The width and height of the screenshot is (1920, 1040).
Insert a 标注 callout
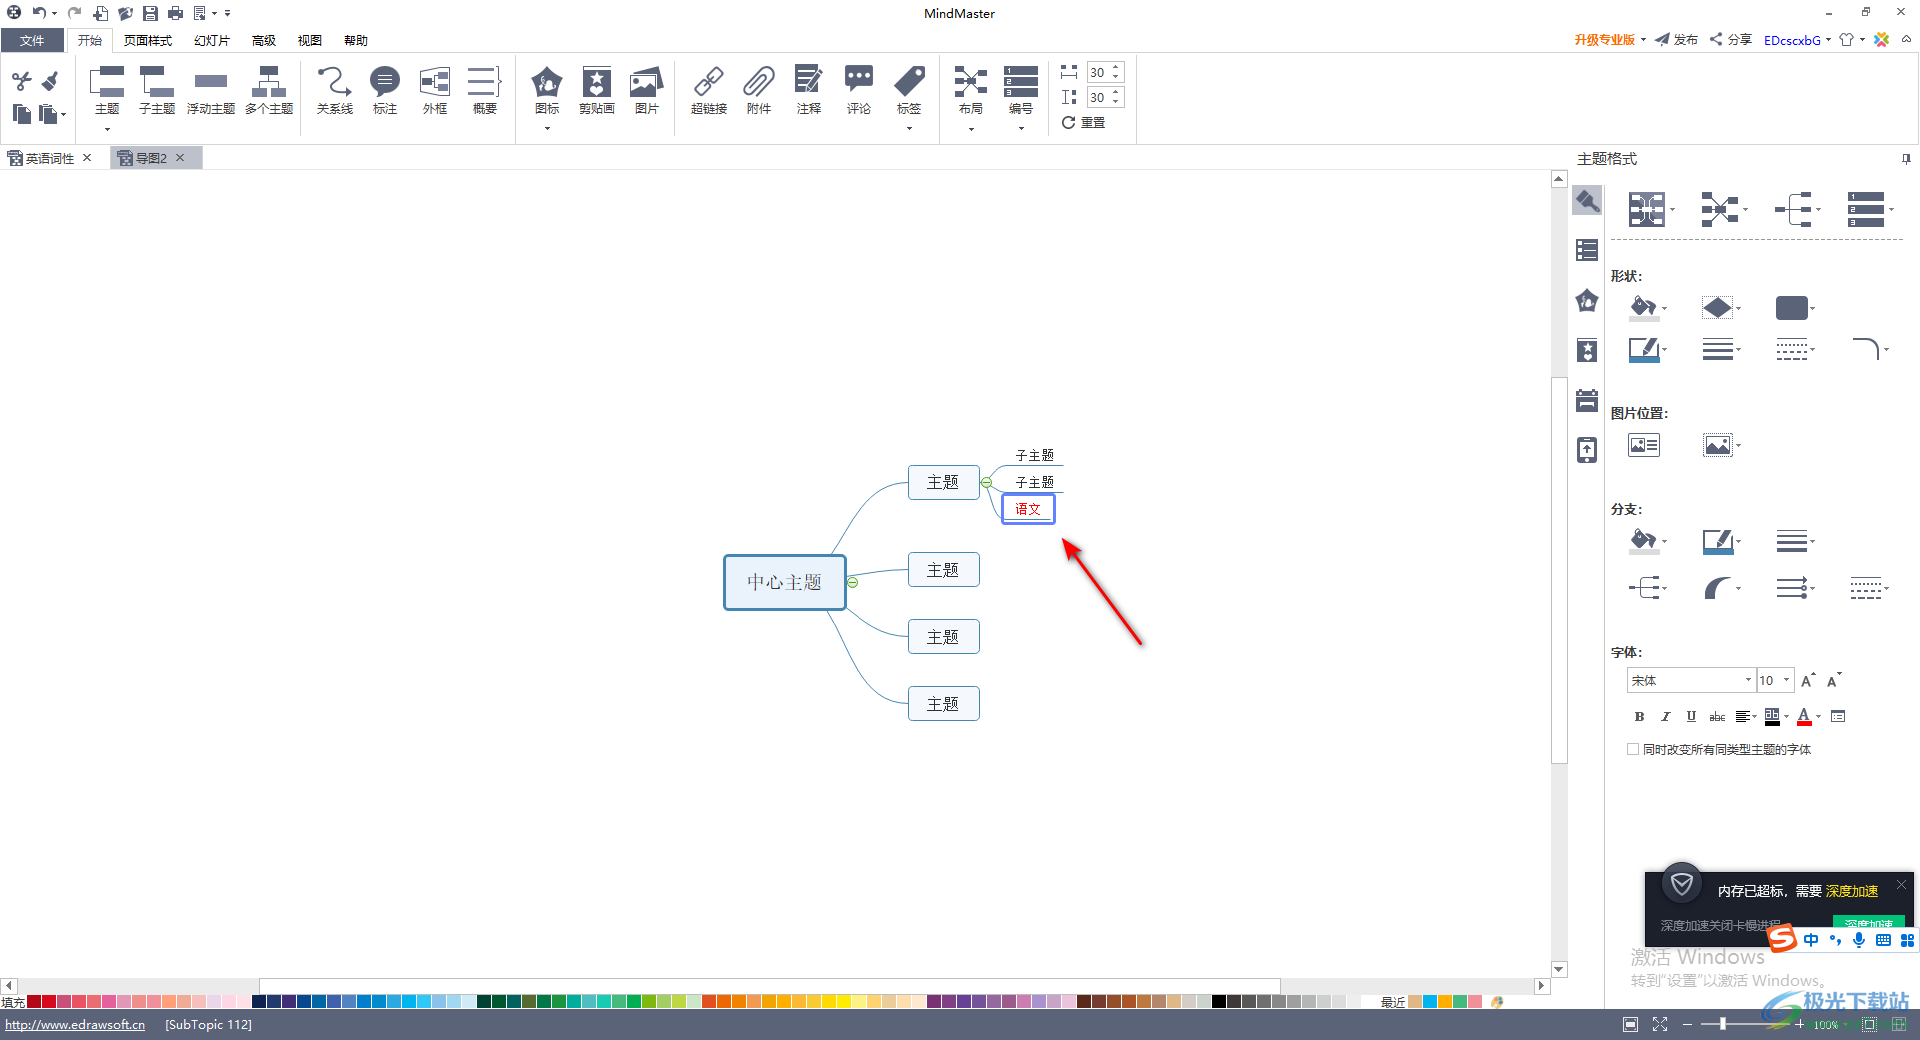[x=385, y=90]
